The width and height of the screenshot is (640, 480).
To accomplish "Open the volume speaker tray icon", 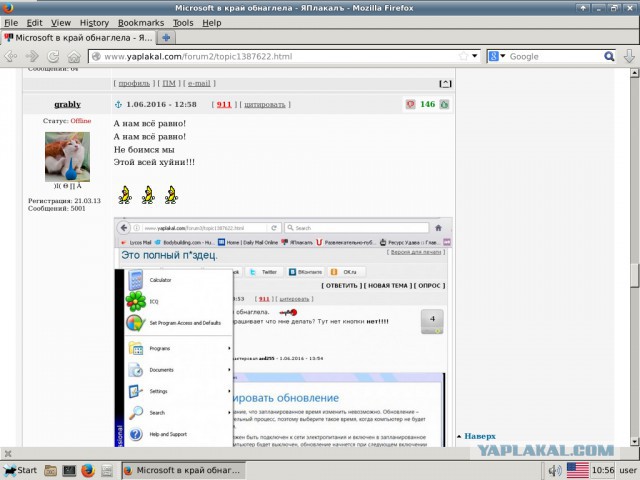I will (555, 471).
